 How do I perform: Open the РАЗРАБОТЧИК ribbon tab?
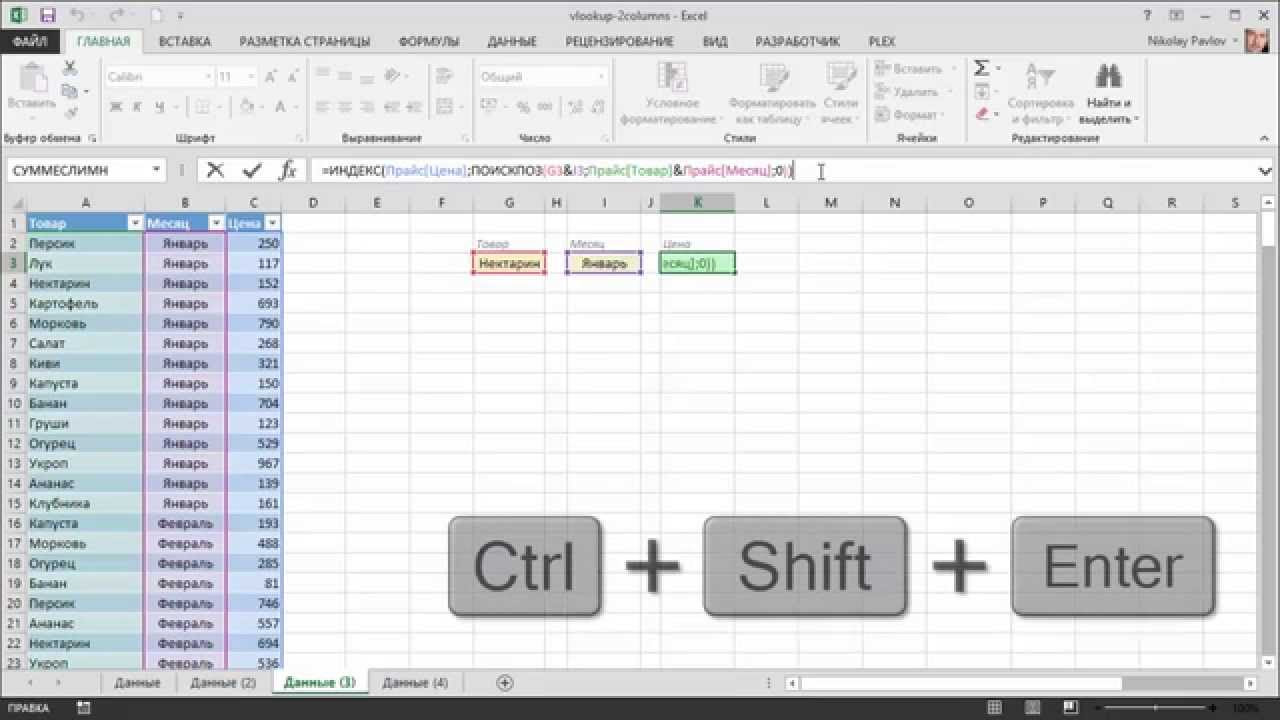pos(797,41)
